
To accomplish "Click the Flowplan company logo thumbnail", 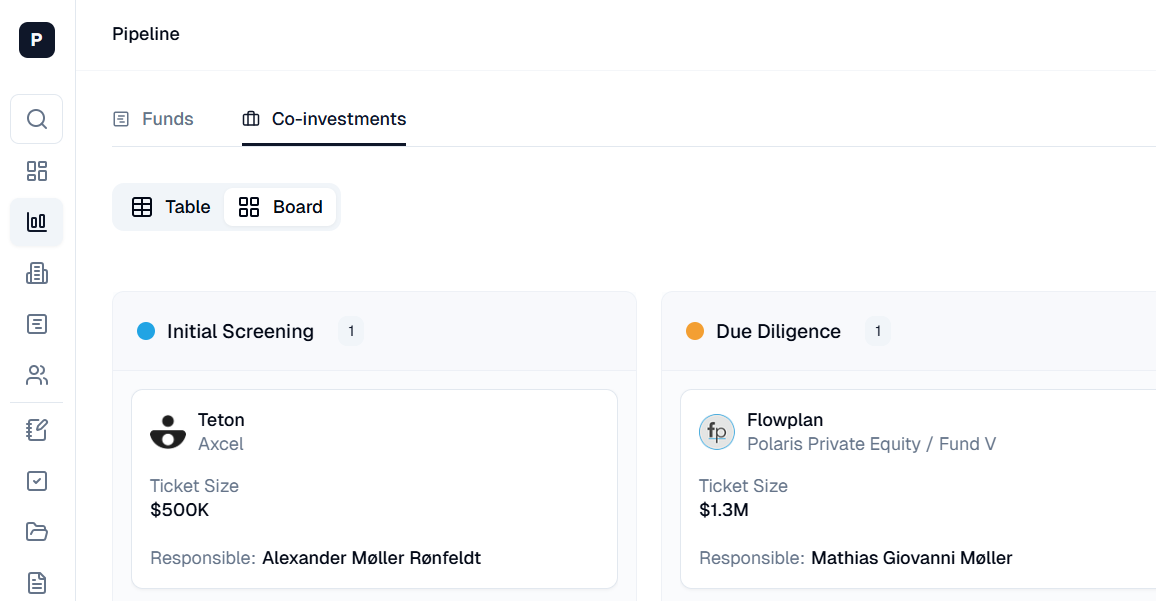I will [717, 432].
